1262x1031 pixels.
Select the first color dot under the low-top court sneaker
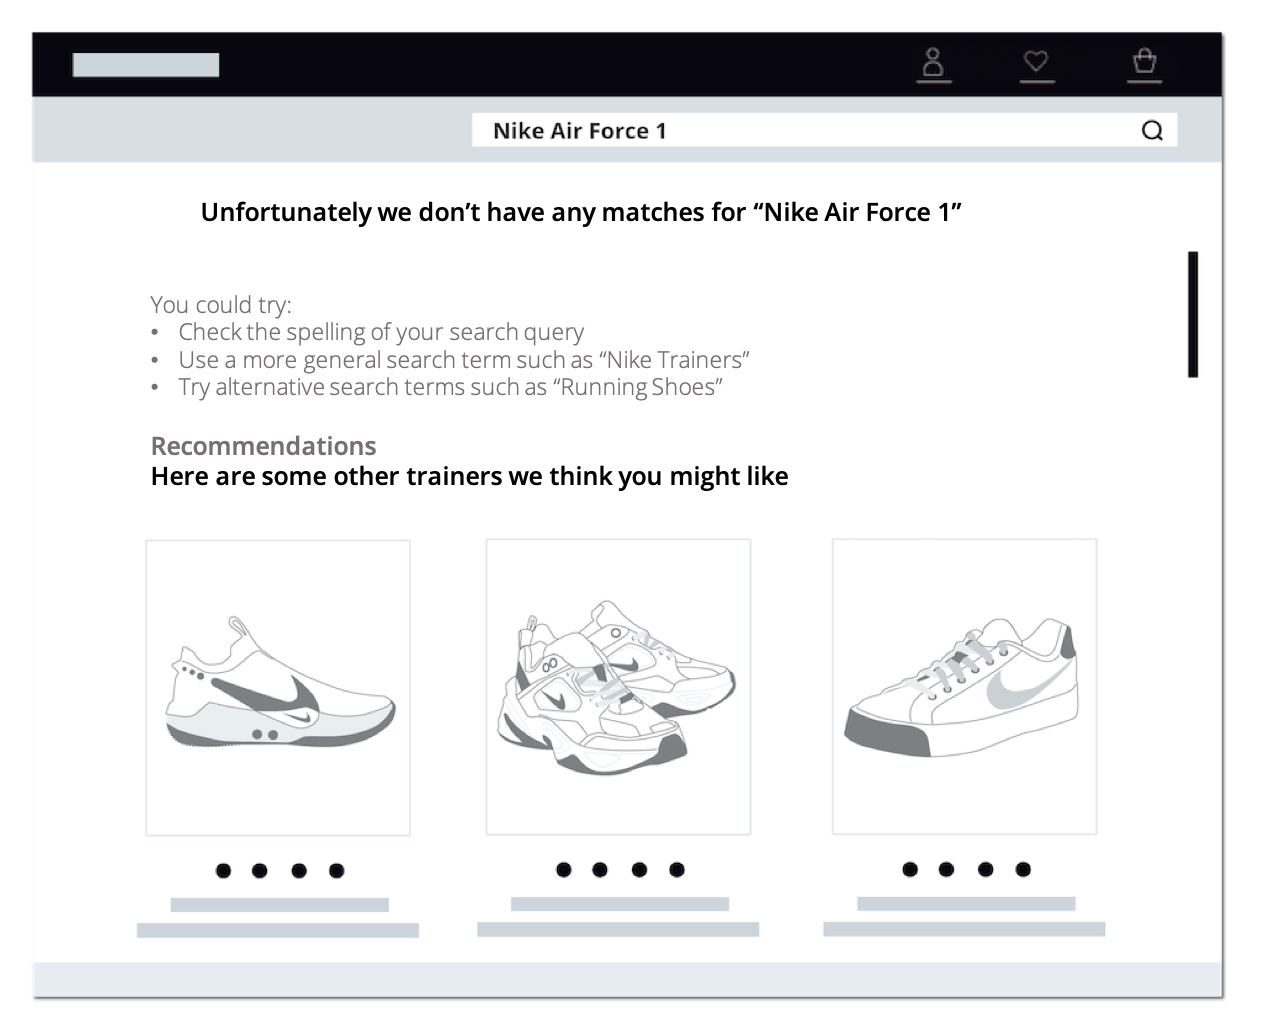tap(910, 869)
